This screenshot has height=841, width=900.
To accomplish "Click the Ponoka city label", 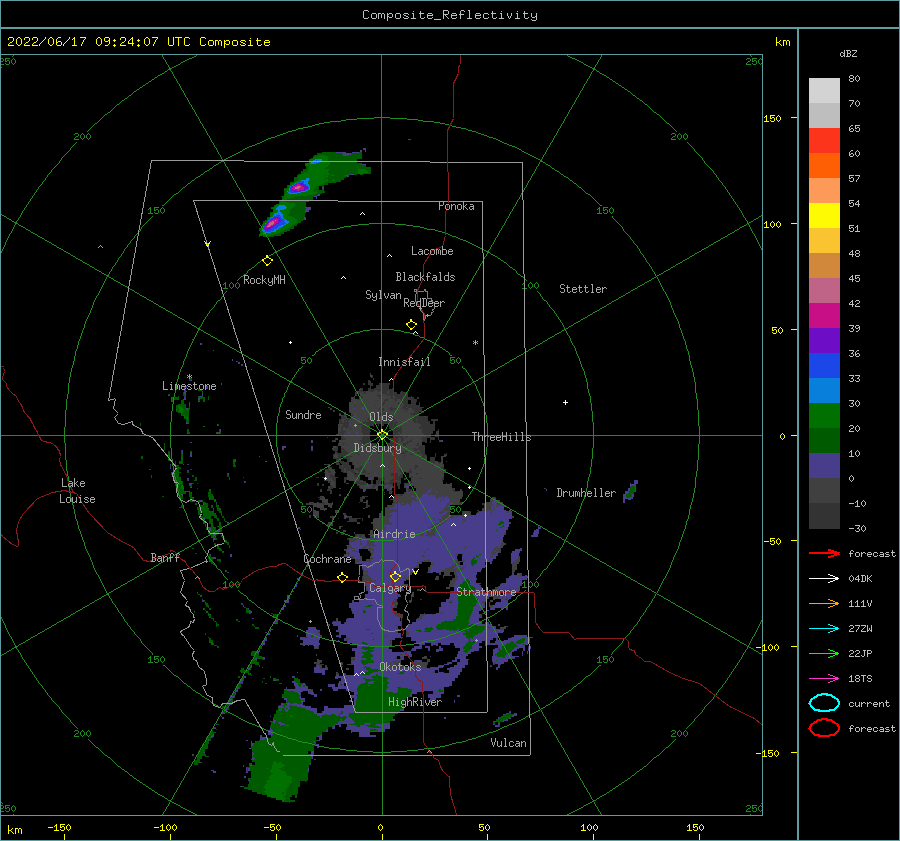I will pos(456,206).
